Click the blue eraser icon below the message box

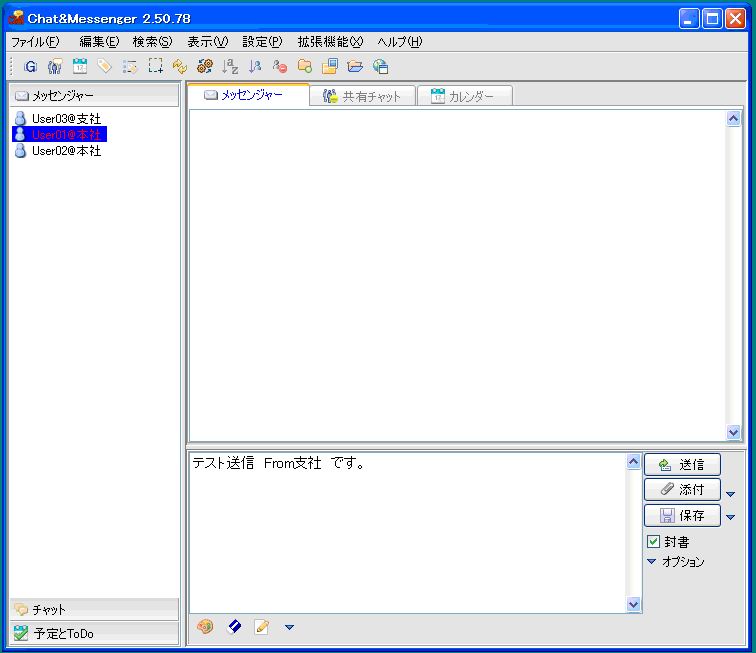[x=234, y=626]
